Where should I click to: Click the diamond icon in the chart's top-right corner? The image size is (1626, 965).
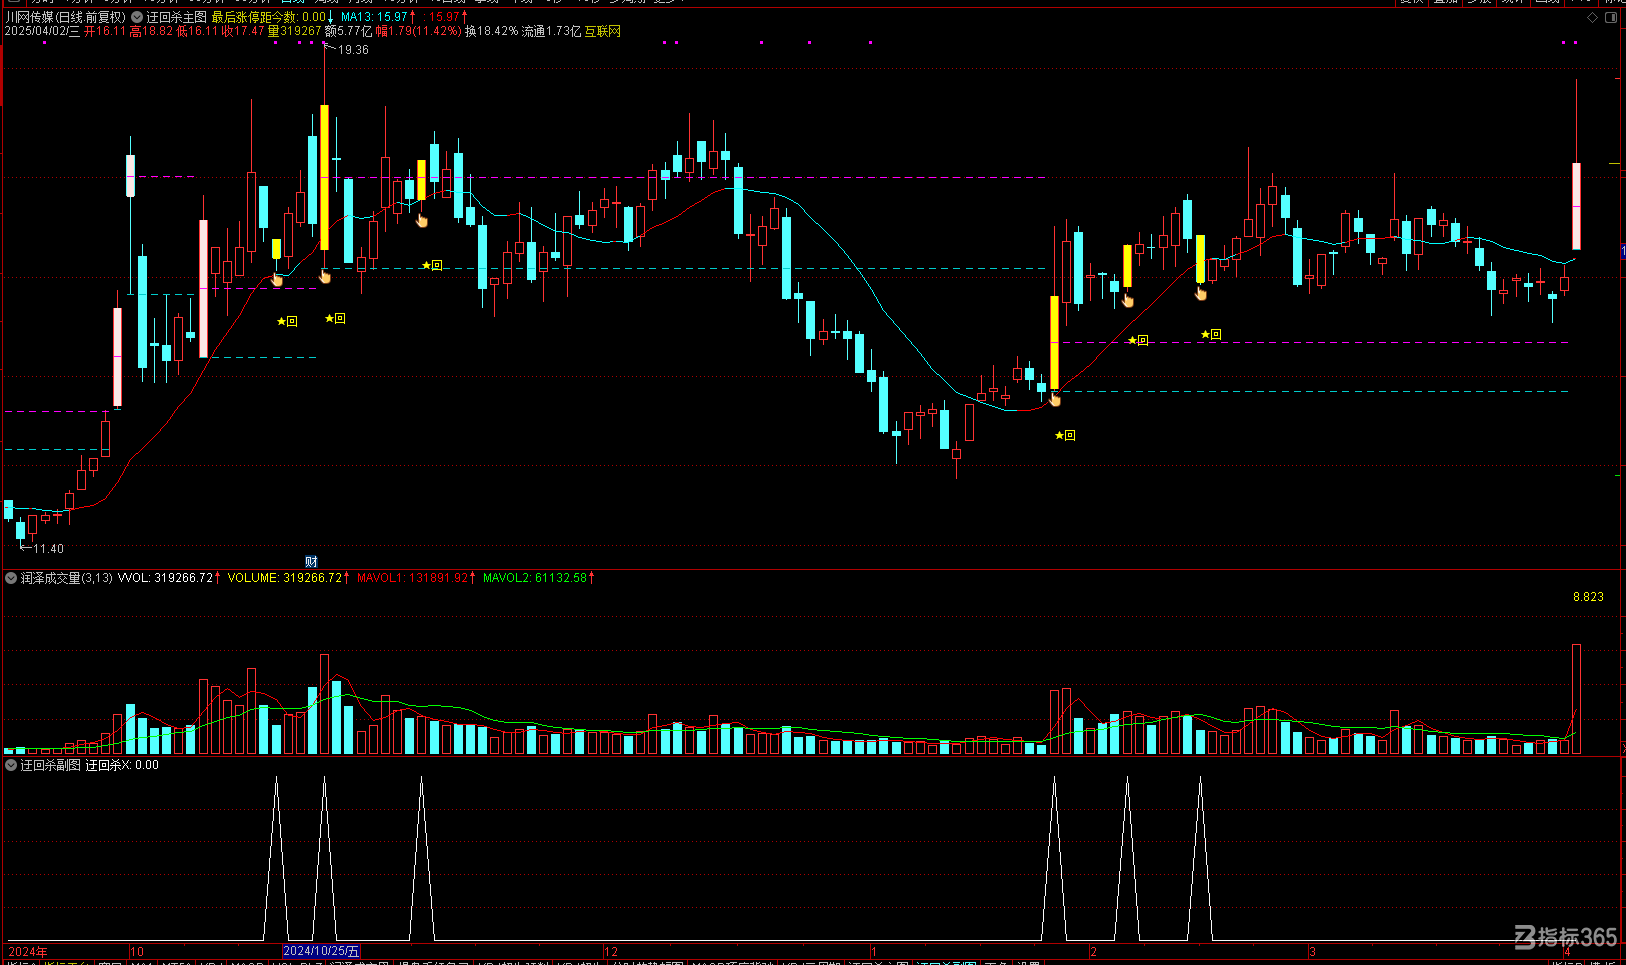point(1593,17)
